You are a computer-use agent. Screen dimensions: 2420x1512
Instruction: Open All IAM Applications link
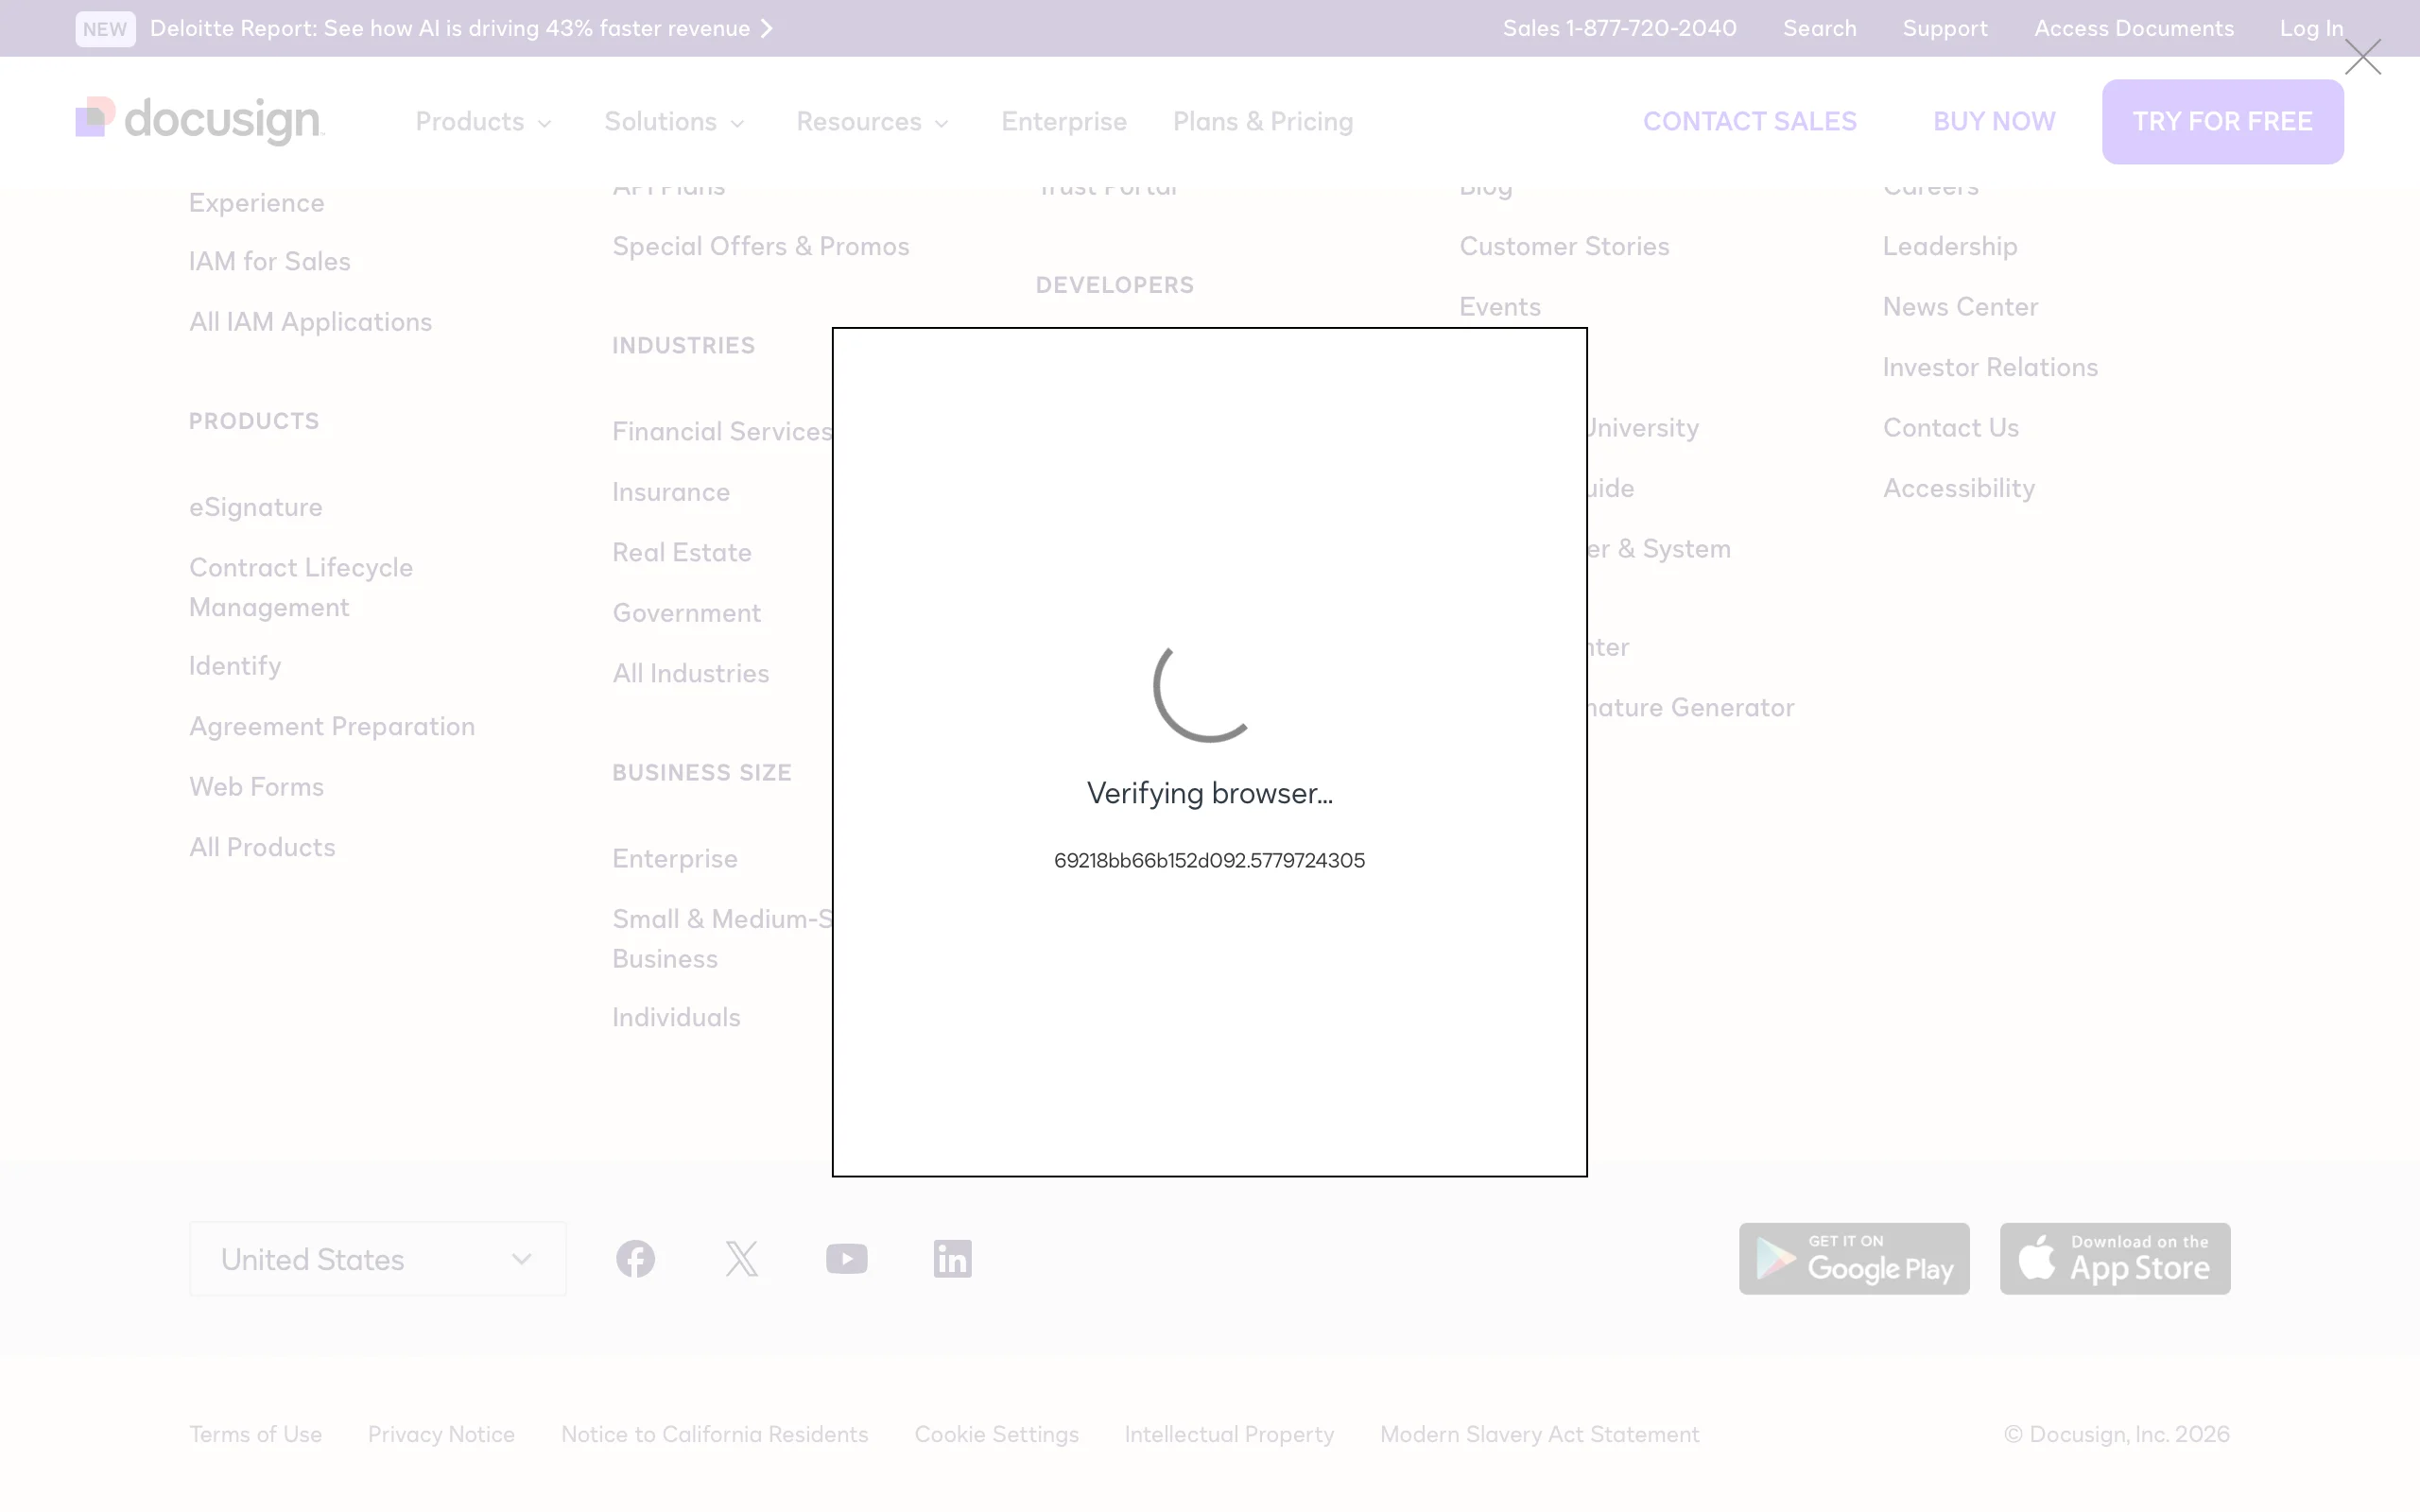coord(310,322)
